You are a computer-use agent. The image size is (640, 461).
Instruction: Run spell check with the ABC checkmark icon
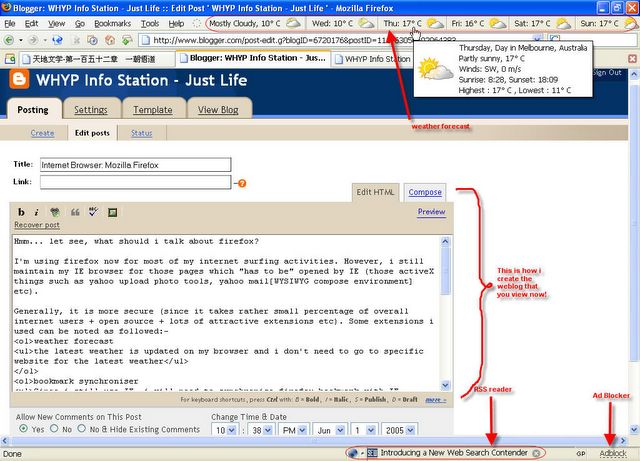coord(93,212)
